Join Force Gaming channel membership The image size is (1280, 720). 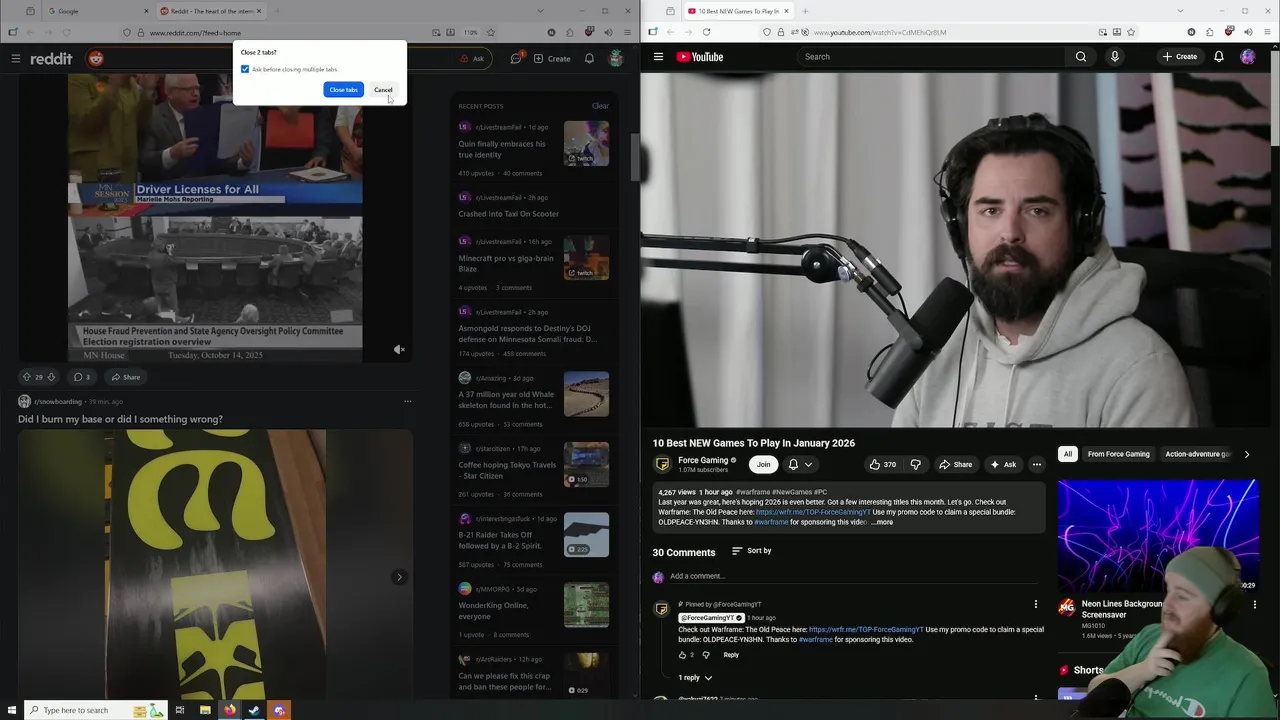[763, 464]
